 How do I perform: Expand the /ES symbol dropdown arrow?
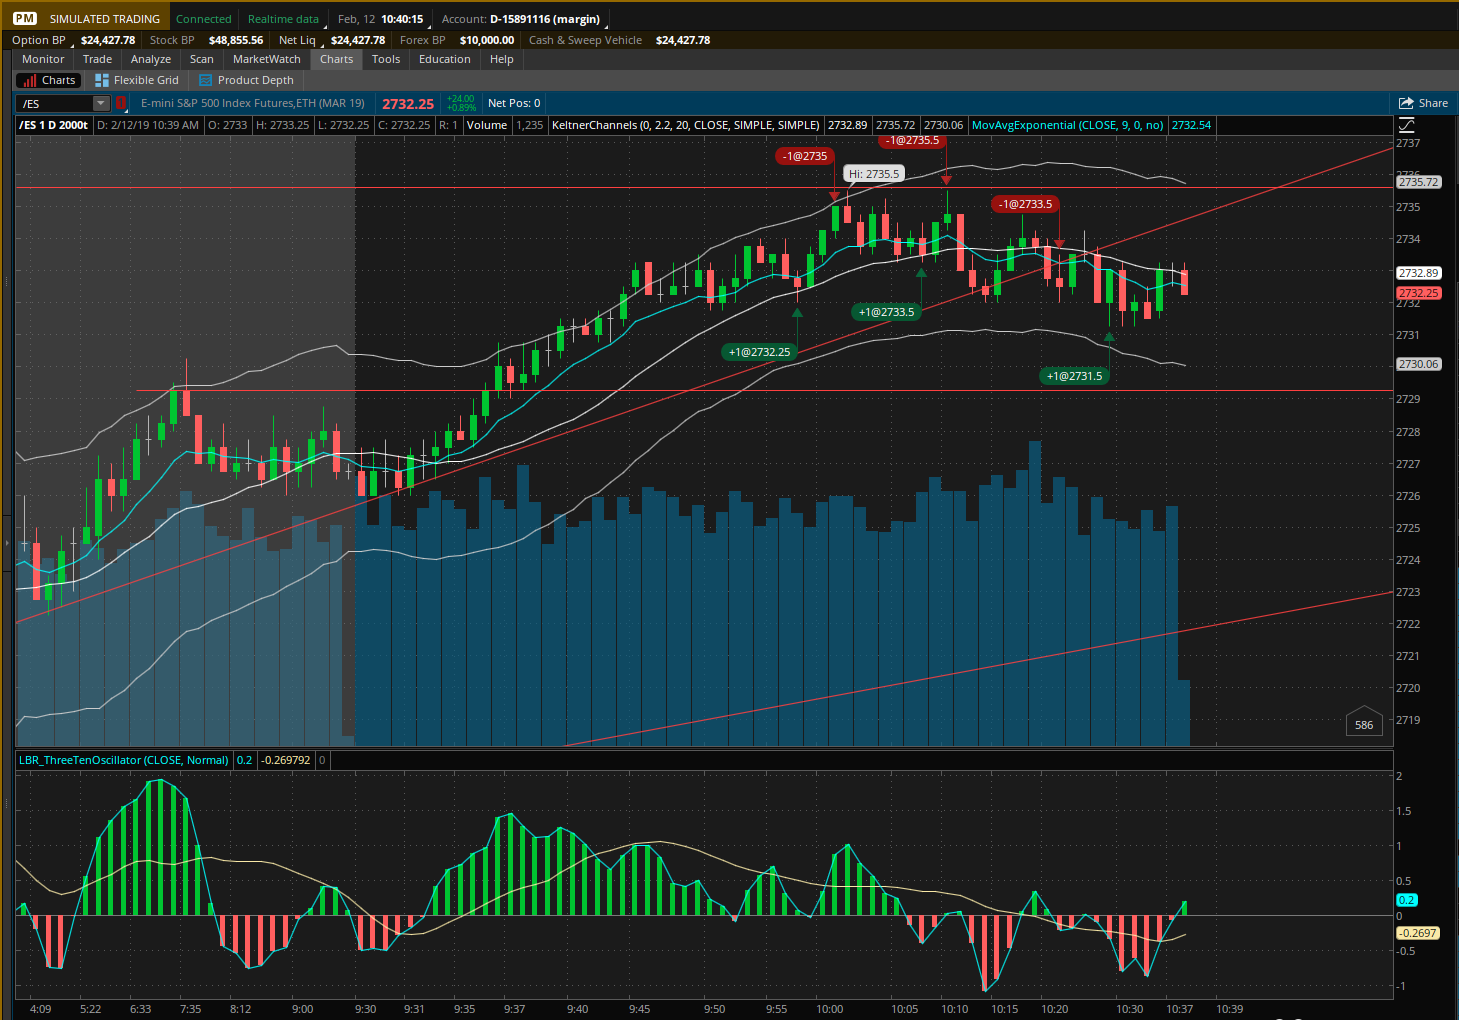coord(100,103)
